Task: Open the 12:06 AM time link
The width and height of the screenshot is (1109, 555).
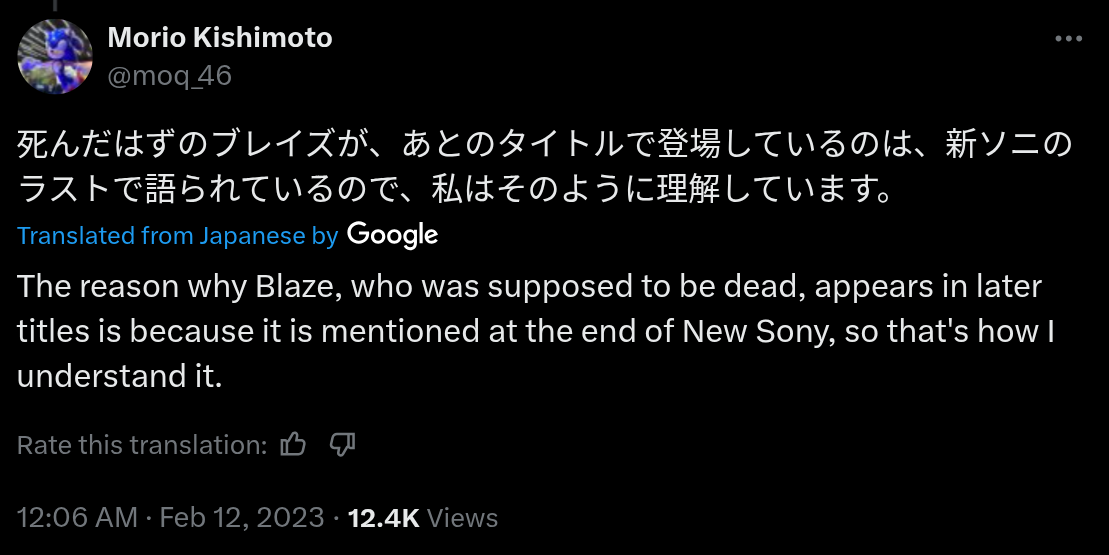Action: 77,518
